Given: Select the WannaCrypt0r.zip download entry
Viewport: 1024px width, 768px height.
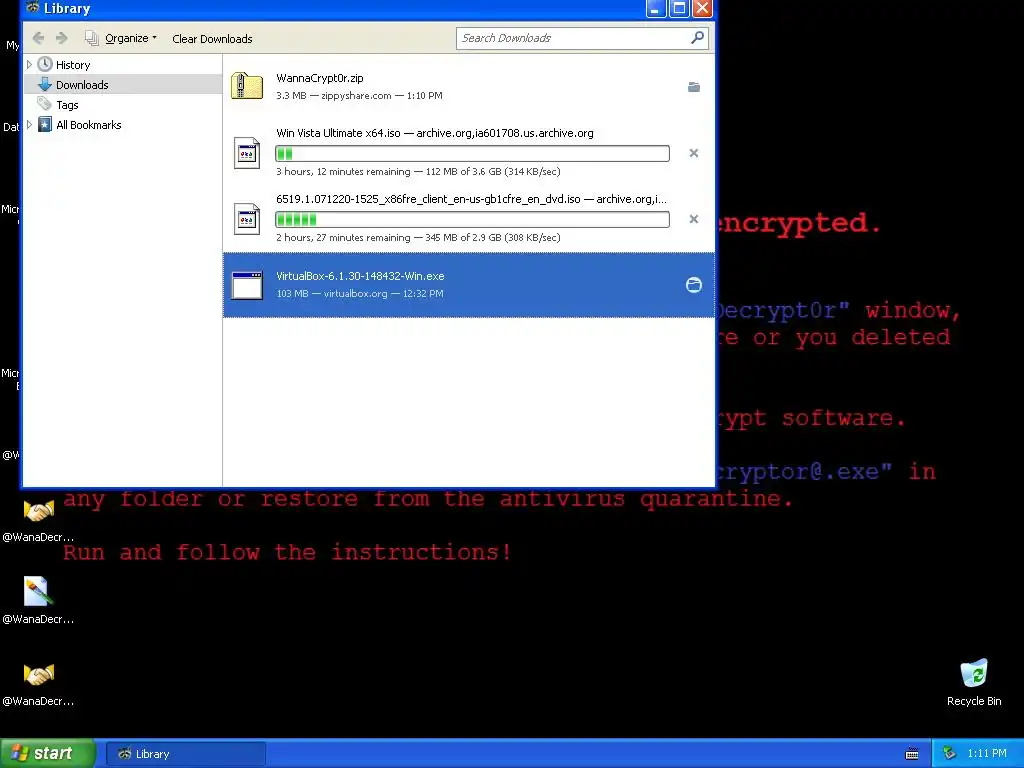Looking at the screenshot, I should point(468,86).
